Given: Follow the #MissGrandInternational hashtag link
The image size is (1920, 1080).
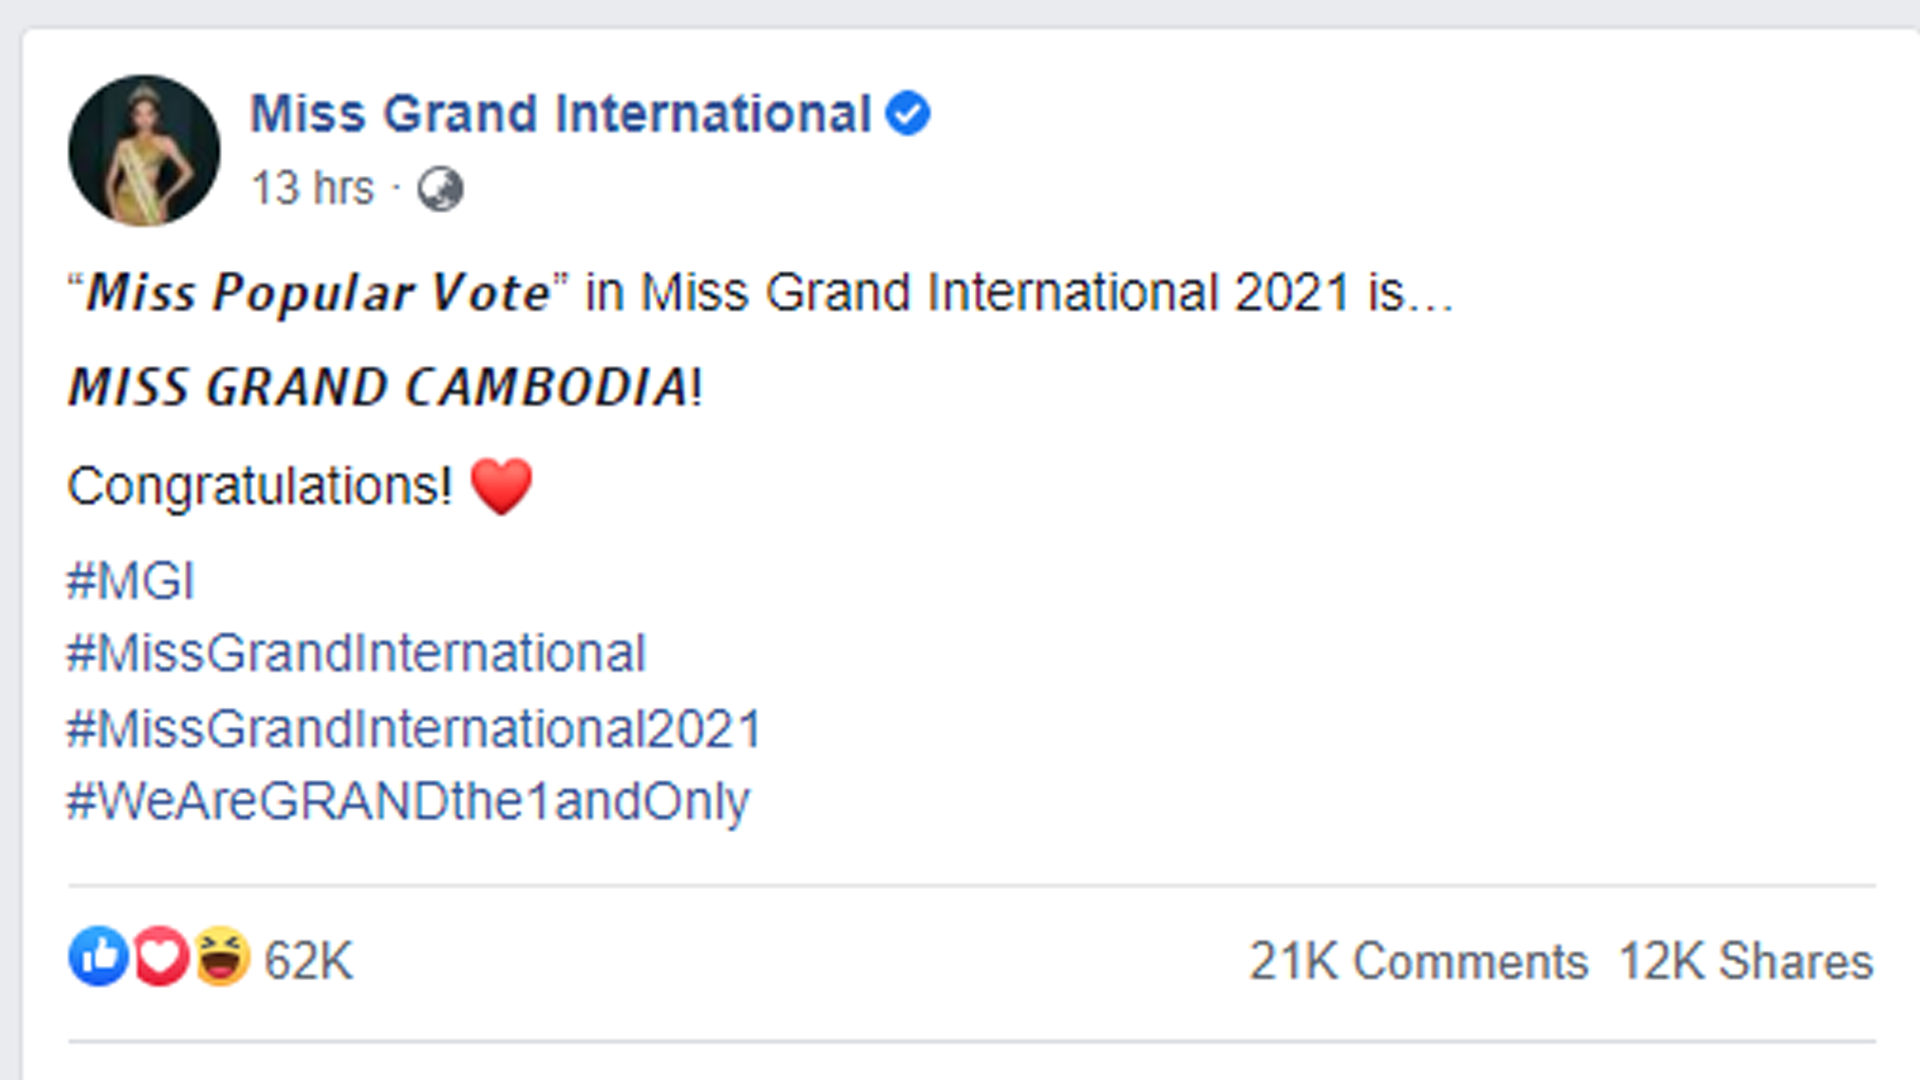Looking at the screenshot, I should click(x=356, y=654).
